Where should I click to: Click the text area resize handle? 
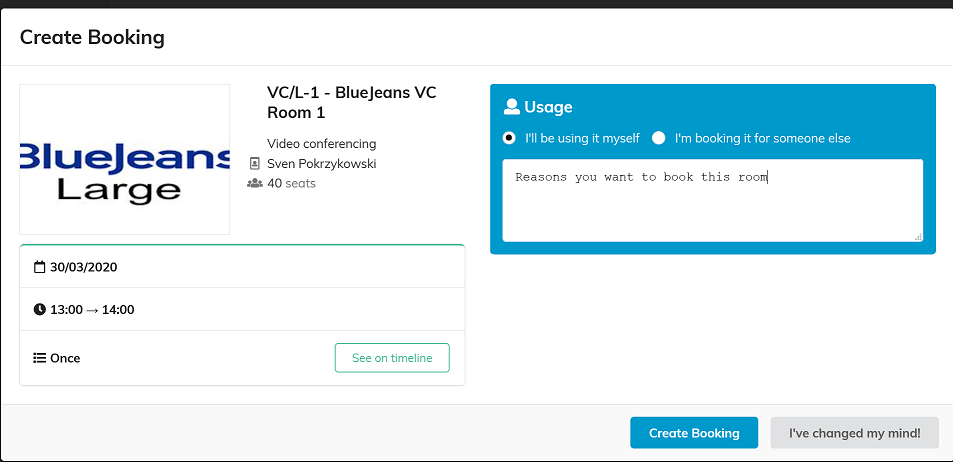[x=918, y=237]
